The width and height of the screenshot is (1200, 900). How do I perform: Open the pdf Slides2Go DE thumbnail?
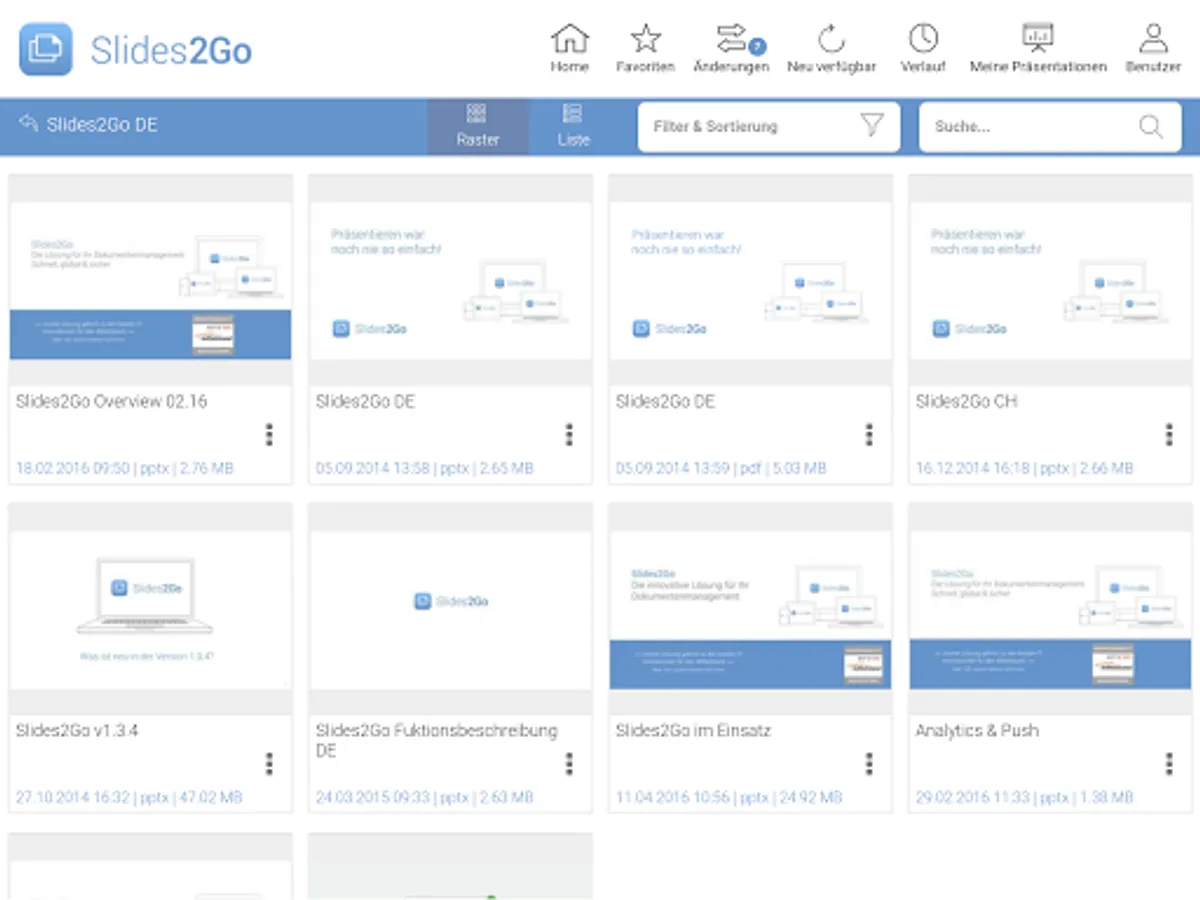[x=751, y=281]
